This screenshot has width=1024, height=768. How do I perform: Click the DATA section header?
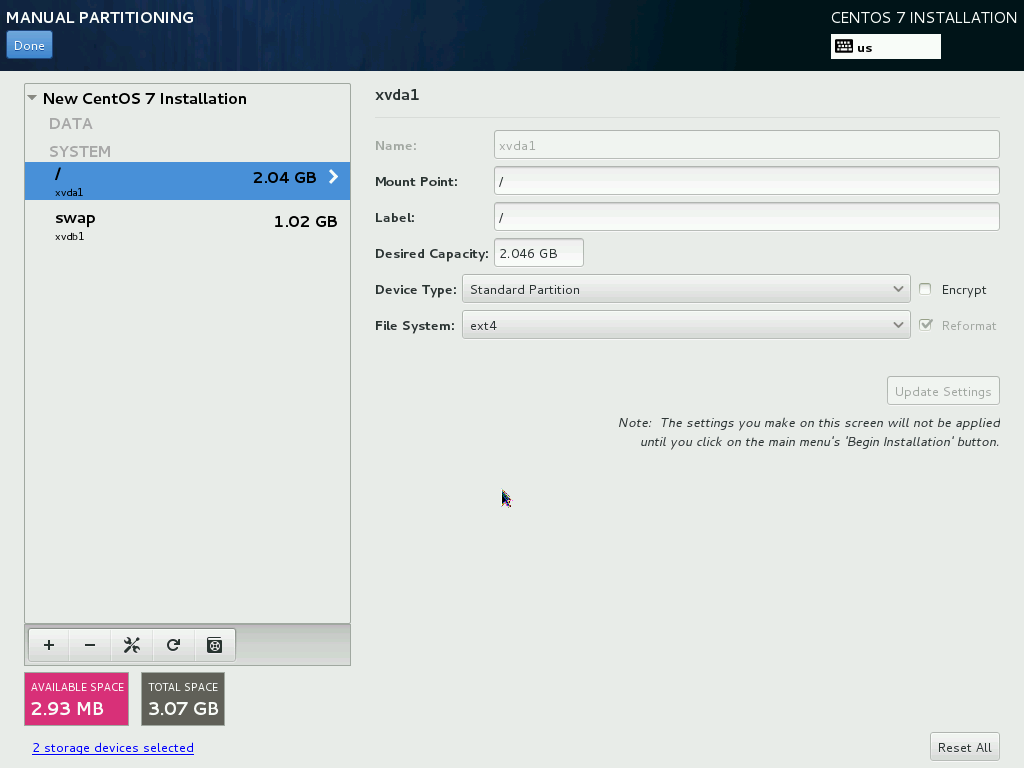pos(71,123)
